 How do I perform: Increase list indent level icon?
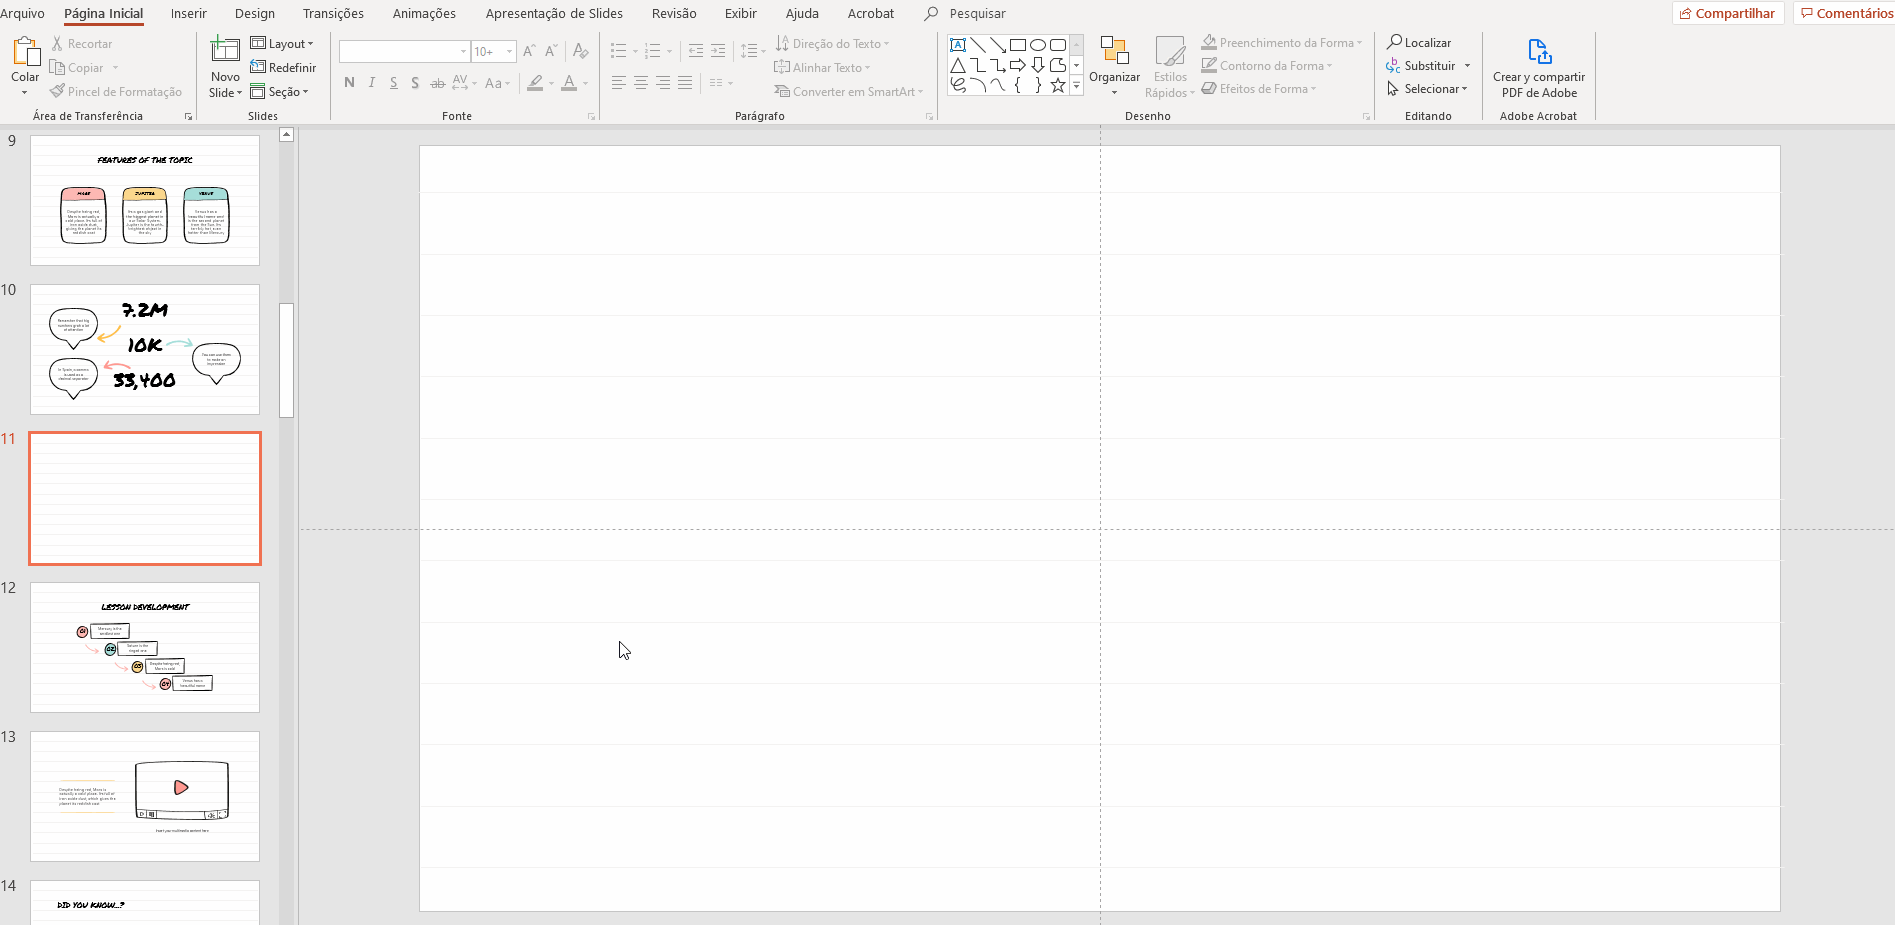pos(718,51)
